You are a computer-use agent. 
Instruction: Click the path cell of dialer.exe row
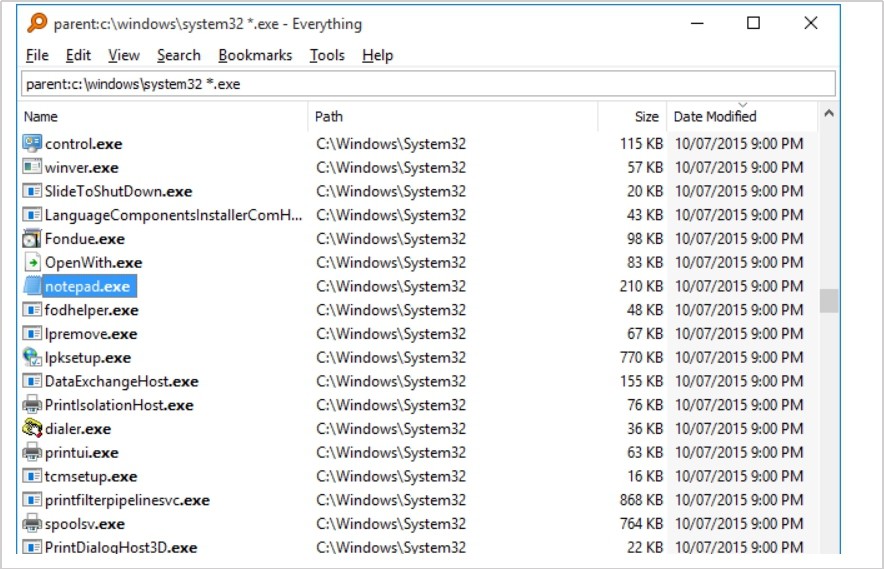coord(391,429)
